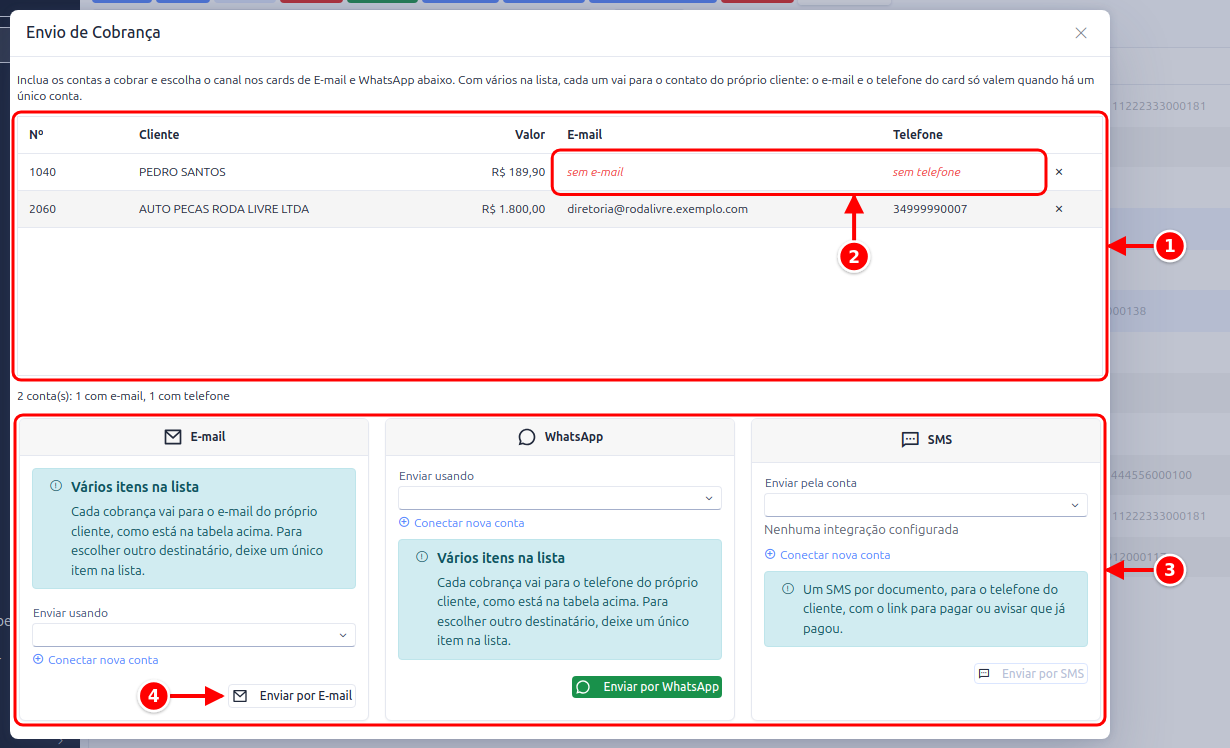Viewport: 1230px width, 748px height.
Task: Close the Envio de Cobrança dialog
Action: pos(1081,33)
